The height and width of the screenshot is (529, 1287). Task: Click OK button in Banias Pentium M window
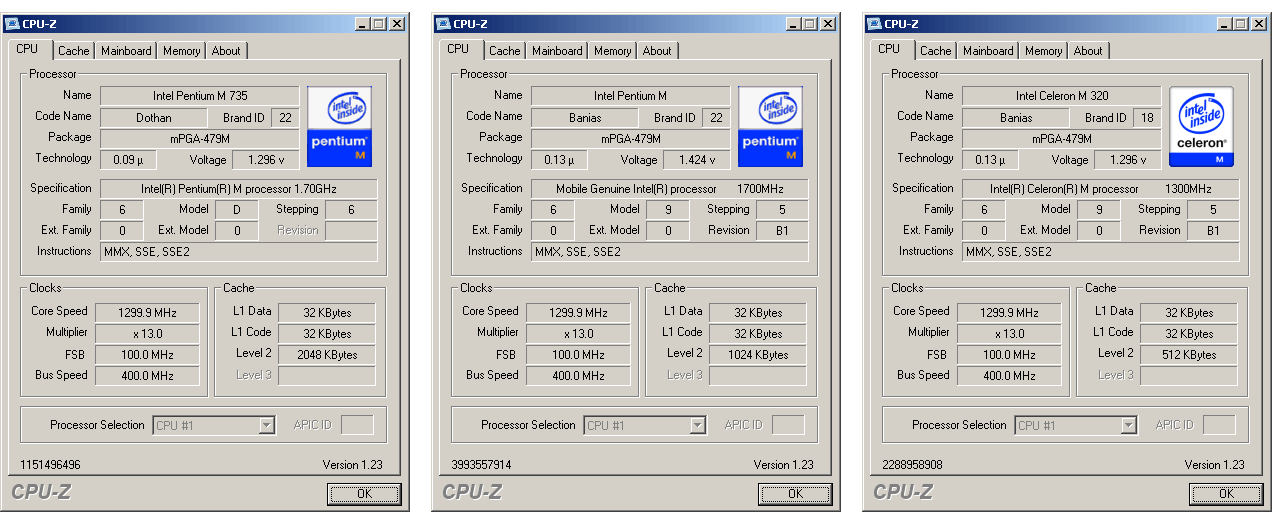pyautogui.click(x=795, y=494)
